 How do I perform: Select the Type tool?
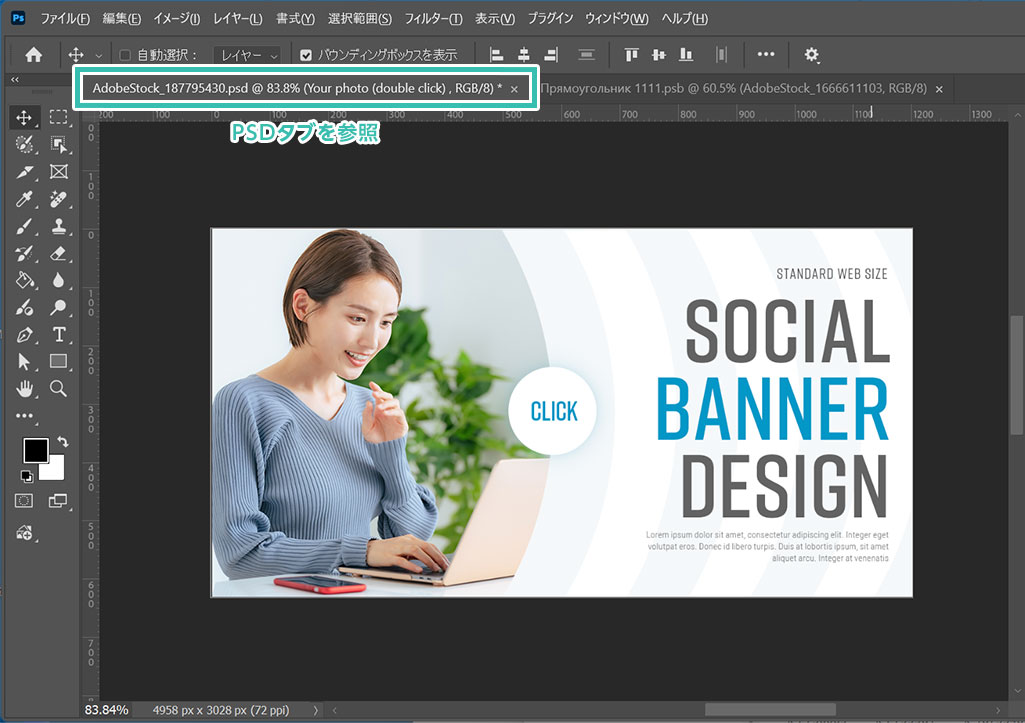point(58,335)
